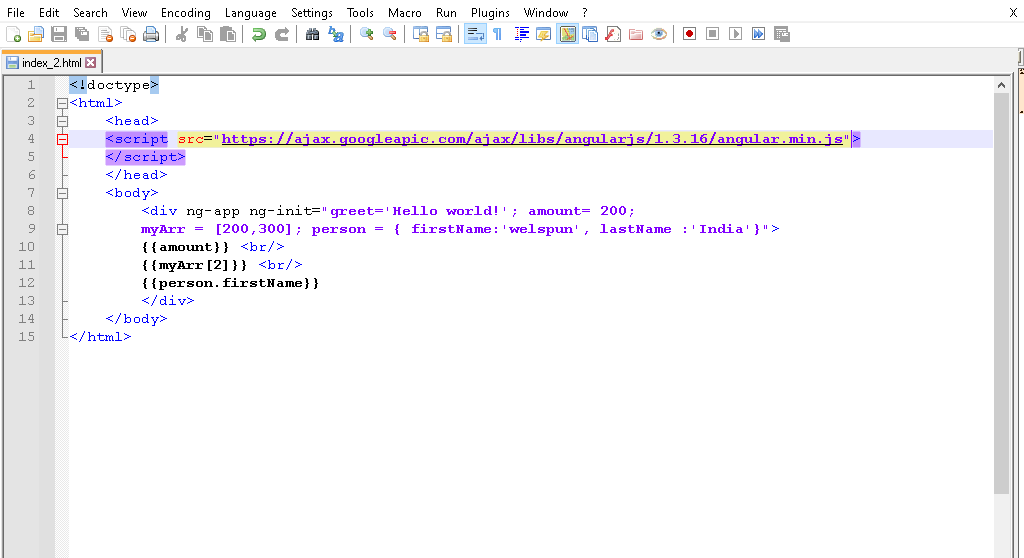Undo the last edit with the green arrow
This screenshot has height=558, width=1024.
point(259,34)
